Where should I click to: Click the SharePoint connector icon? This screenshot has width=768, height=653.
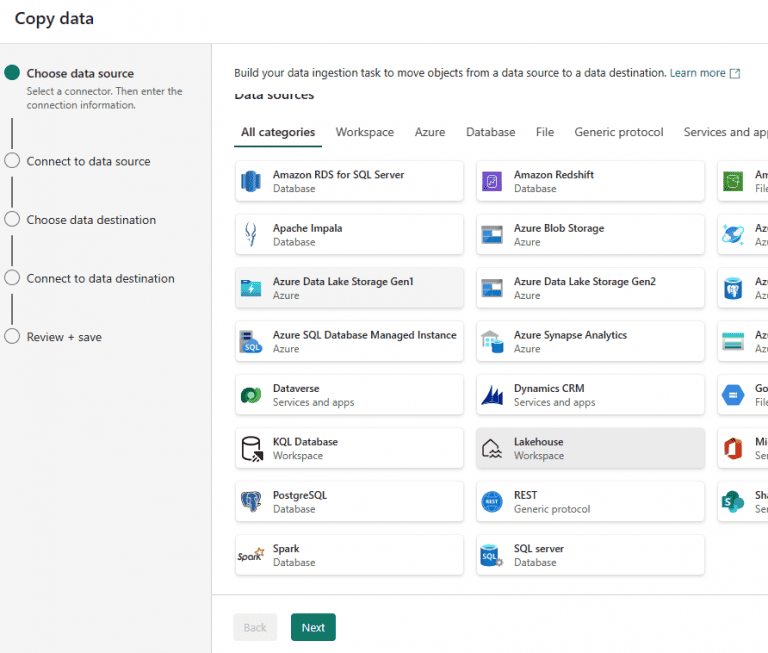pyautogui.click(x=733, y=502)
